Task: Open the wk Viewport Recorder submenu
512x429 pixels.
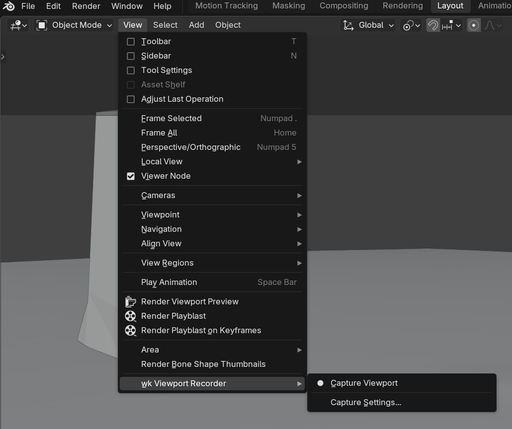Action: 213,384
